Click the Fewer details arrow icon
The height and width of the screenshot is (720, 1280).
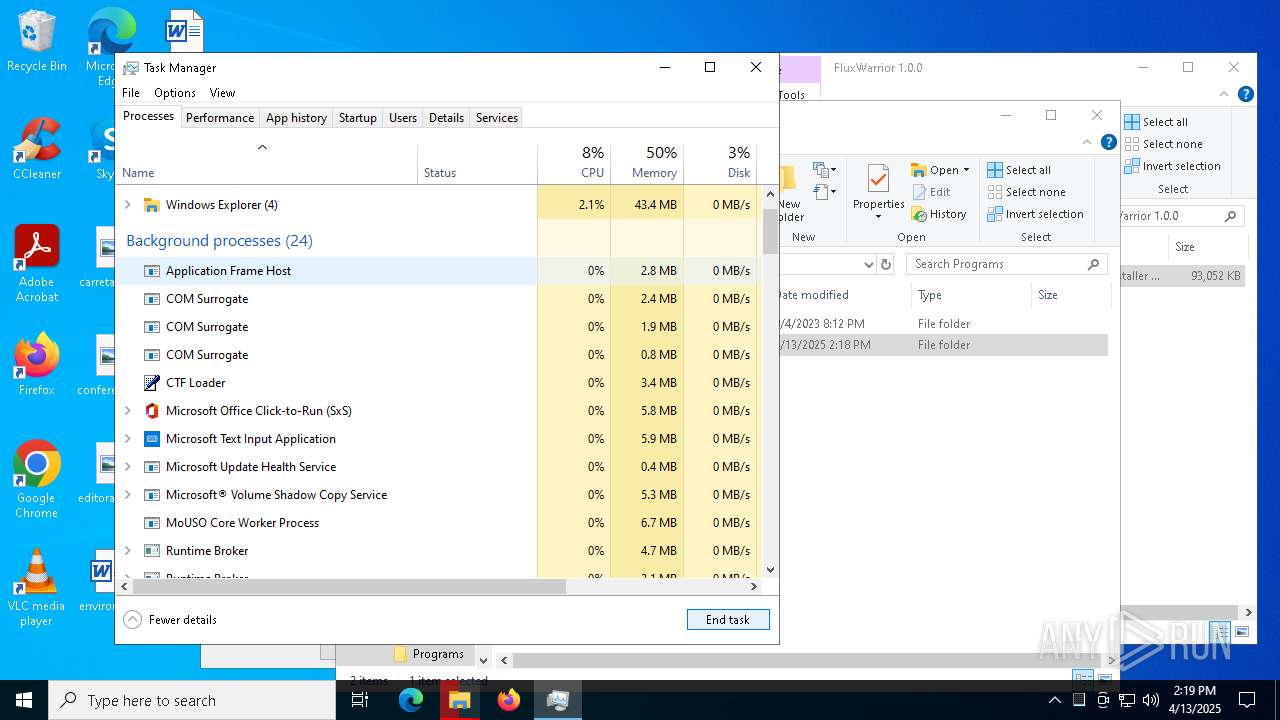tap(132, 620)
